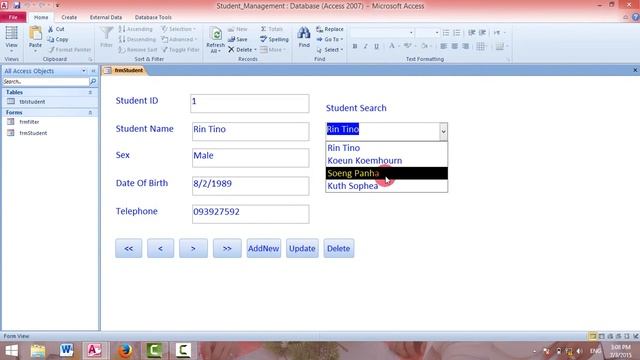Open tblstudent table in navigation pane
The height and width of the screenshot is (360, 640).
click(32, 102)
